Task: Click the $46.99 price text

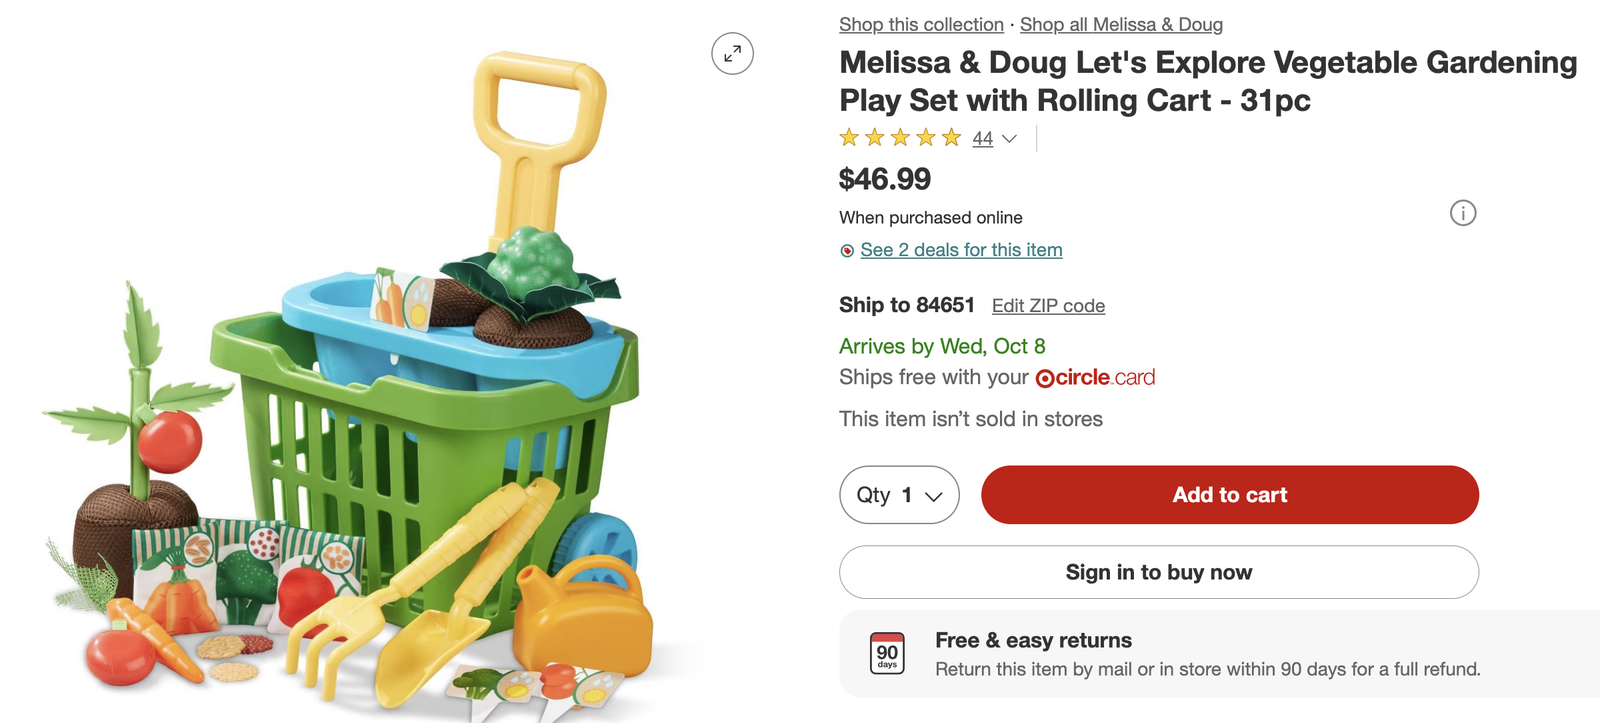Action: click(x=884, y=179)
